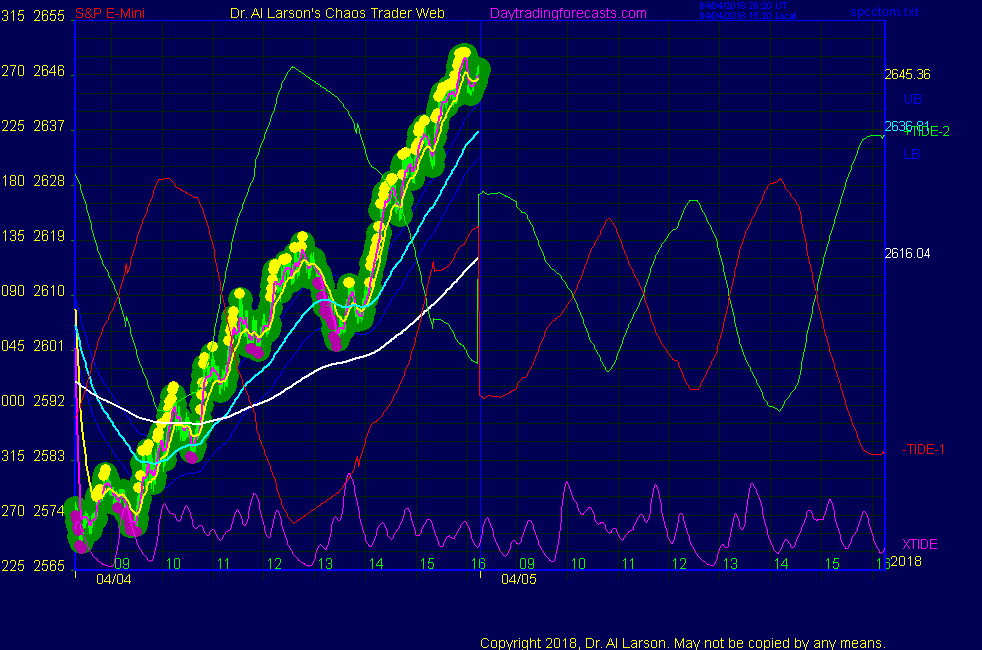Click the Daytradingforecasts.com link at top
Screen dimensions: 982x650
click(567, 13)
